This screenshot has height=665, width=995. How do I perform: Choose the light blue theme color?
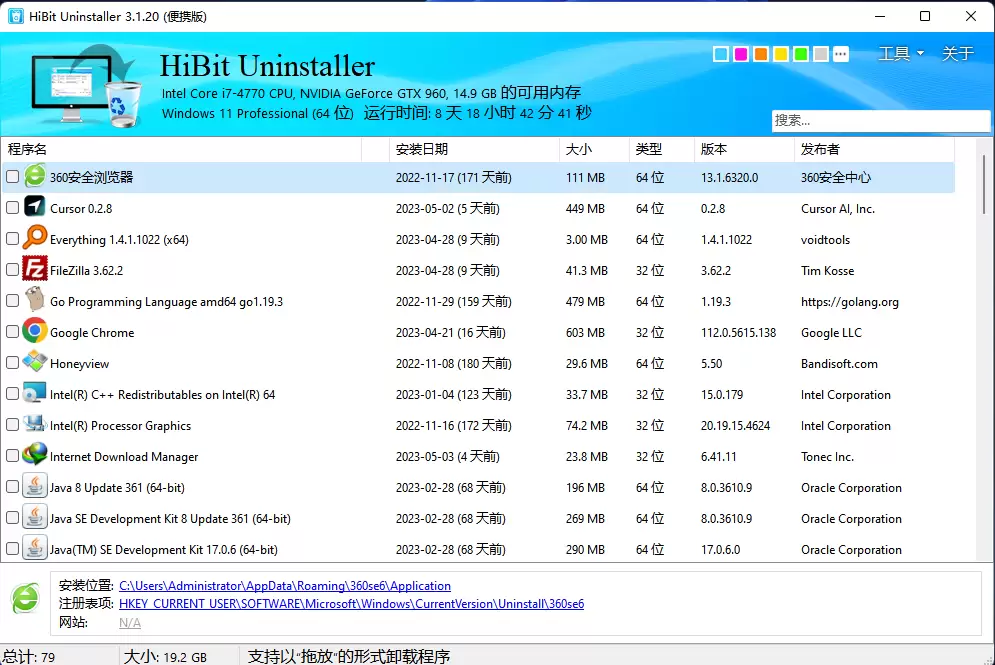pos(721,54)
